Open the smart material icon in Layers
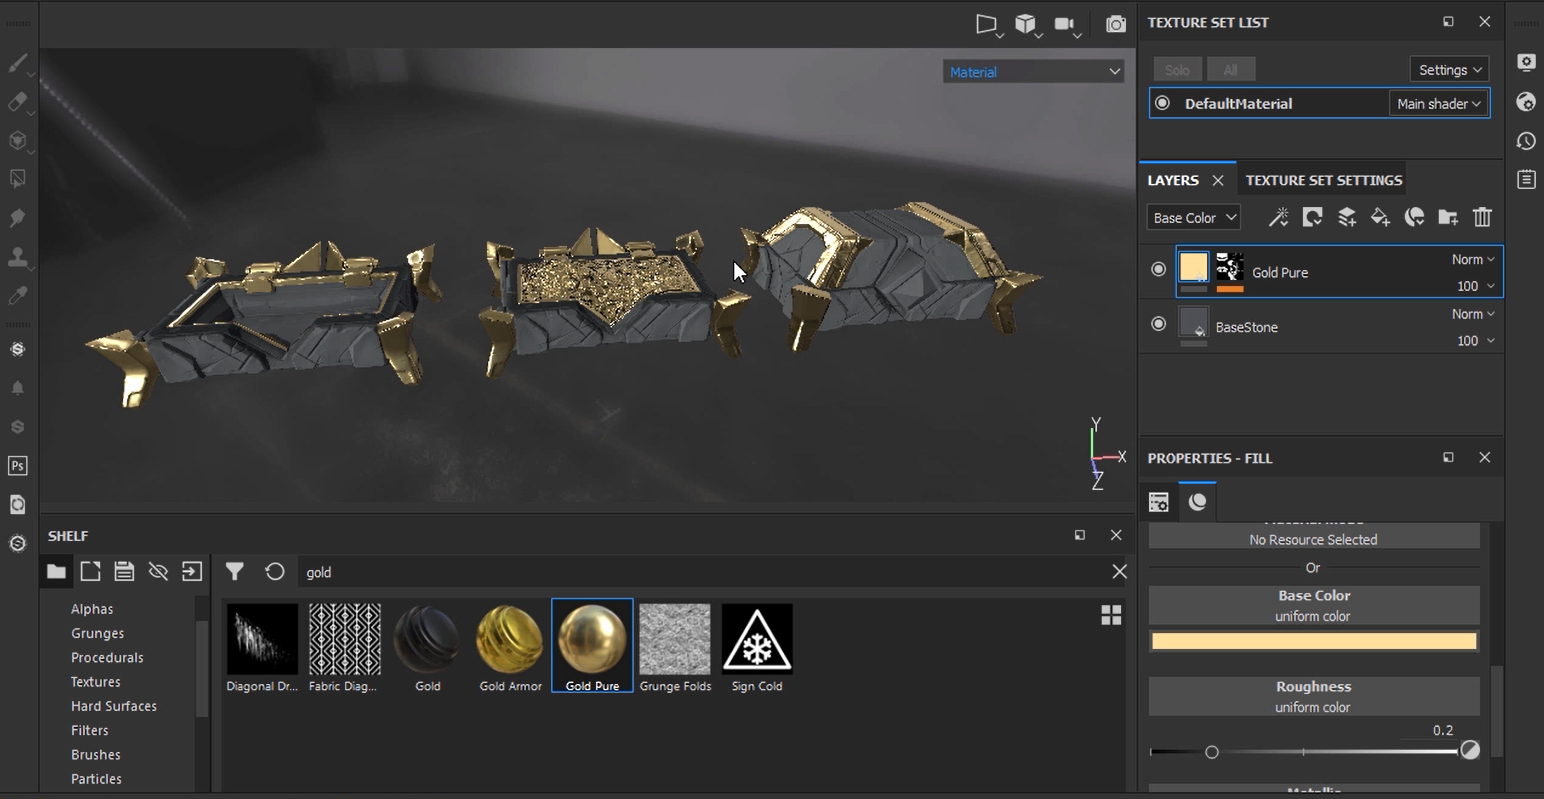Image resolution: width=1544 pixels, height=799 pixels. [1415, 217]
